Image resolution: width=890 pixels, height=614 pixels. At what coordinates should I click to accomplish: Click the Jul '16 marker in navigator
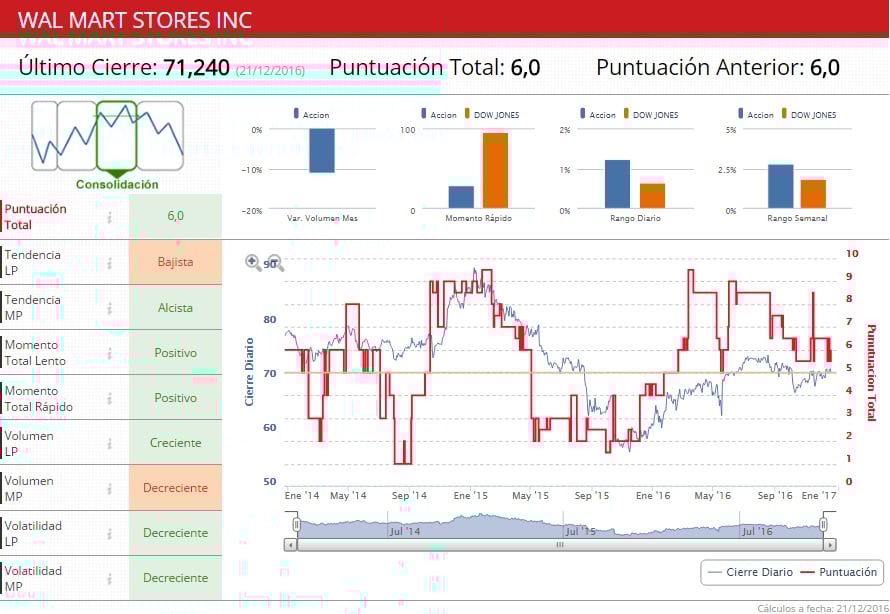(x=757, y=531)
